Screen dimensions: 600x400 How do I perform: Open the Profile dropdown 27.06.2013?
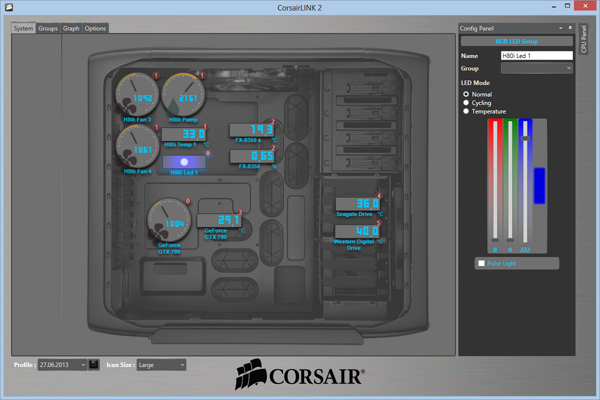click(62, 365)
